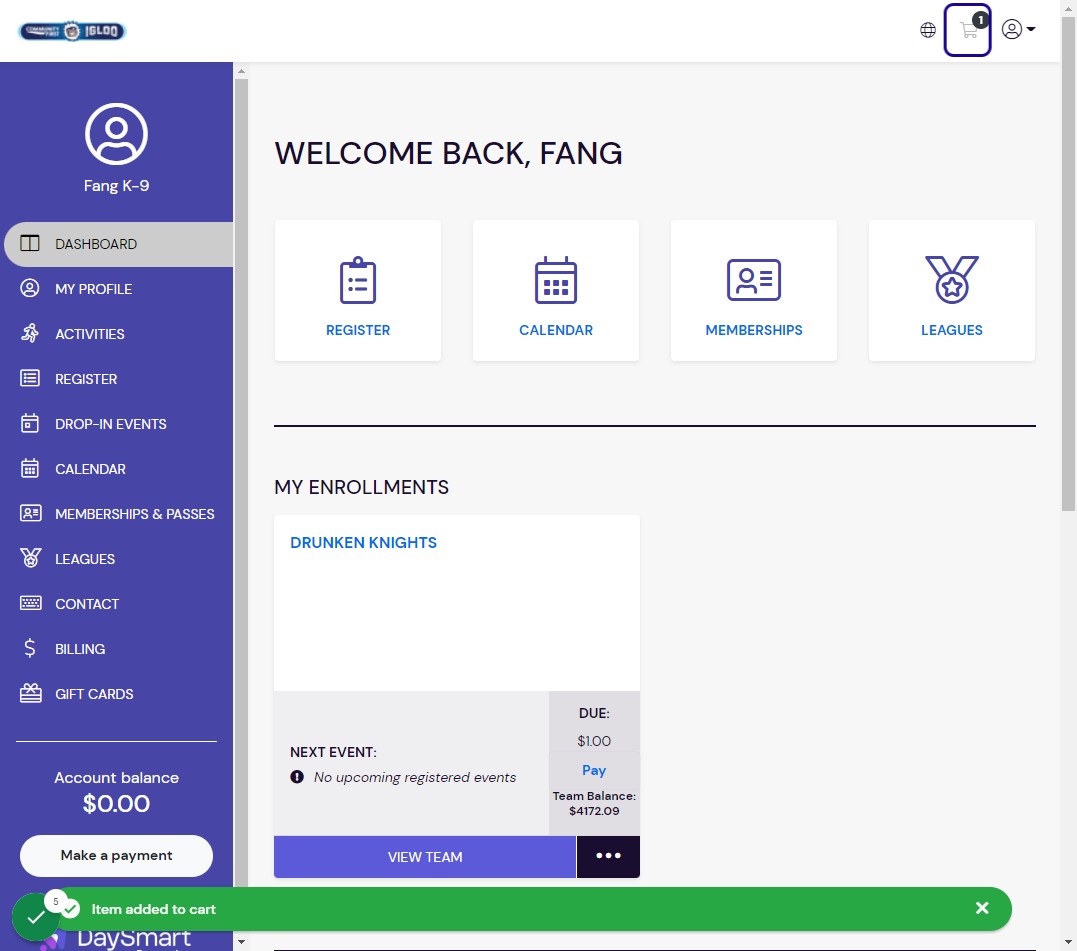
Task: Click the Account balance $0.00 amount
Action: [116, 803]
